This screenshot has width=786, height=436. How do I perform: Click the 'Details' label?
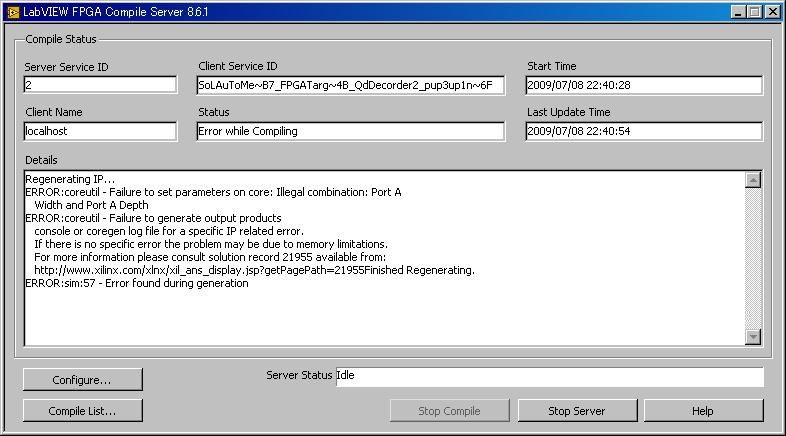pyautogui.click(x=41, y=160)
